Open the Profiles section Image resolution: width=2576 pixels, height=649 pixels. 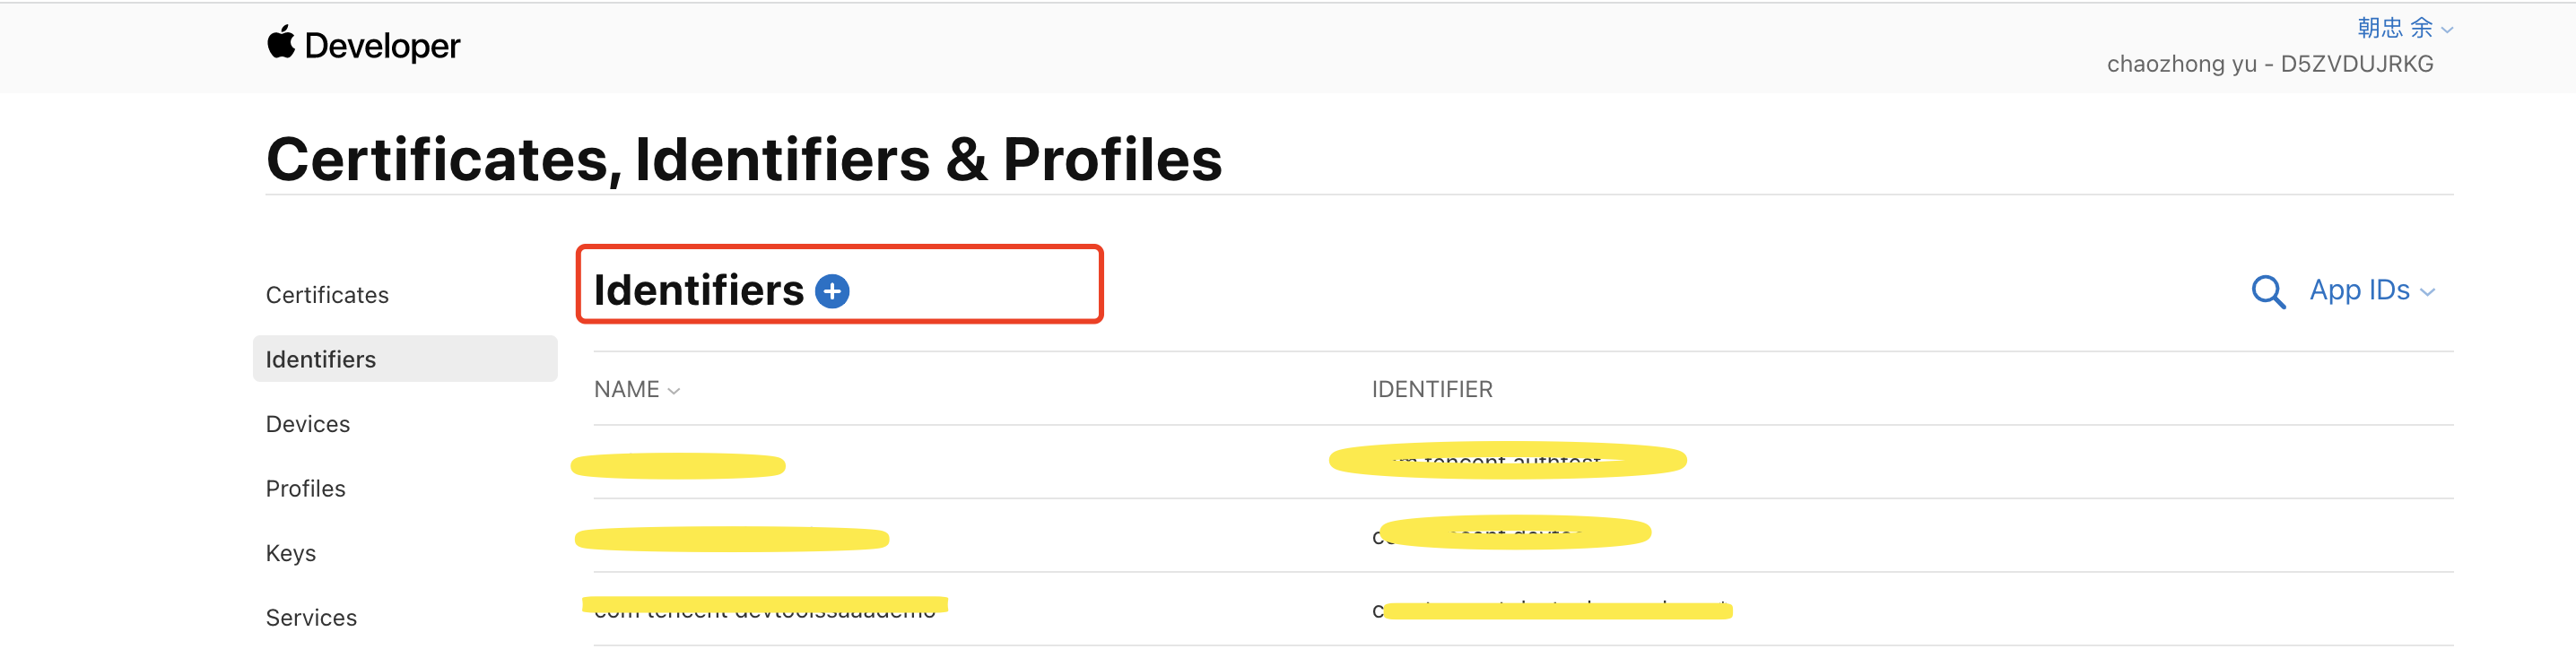[306, 488]
